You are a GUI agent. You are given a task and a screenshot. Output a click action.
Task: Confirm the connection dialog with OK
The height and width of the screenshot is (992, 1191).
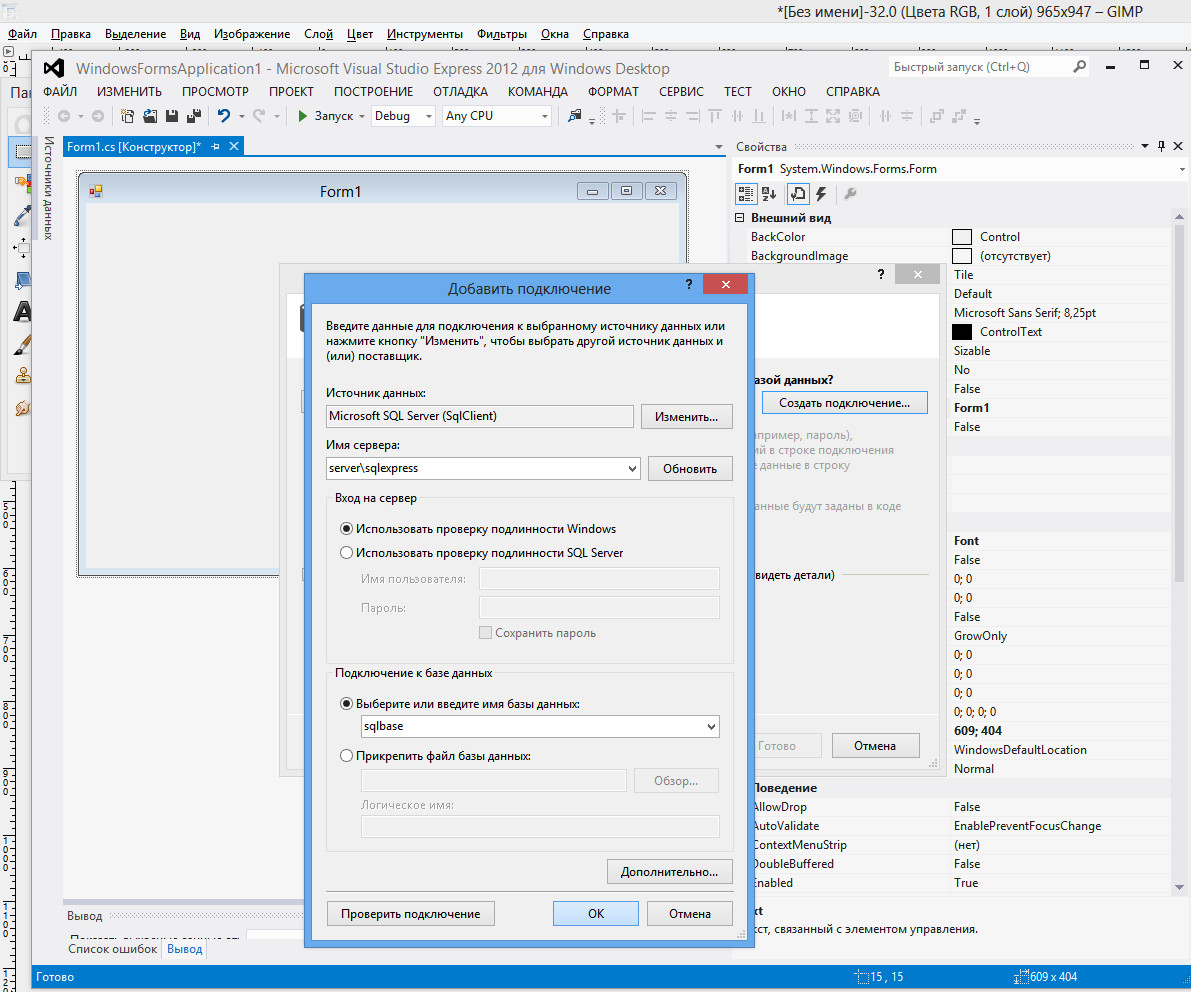[596, 914]
